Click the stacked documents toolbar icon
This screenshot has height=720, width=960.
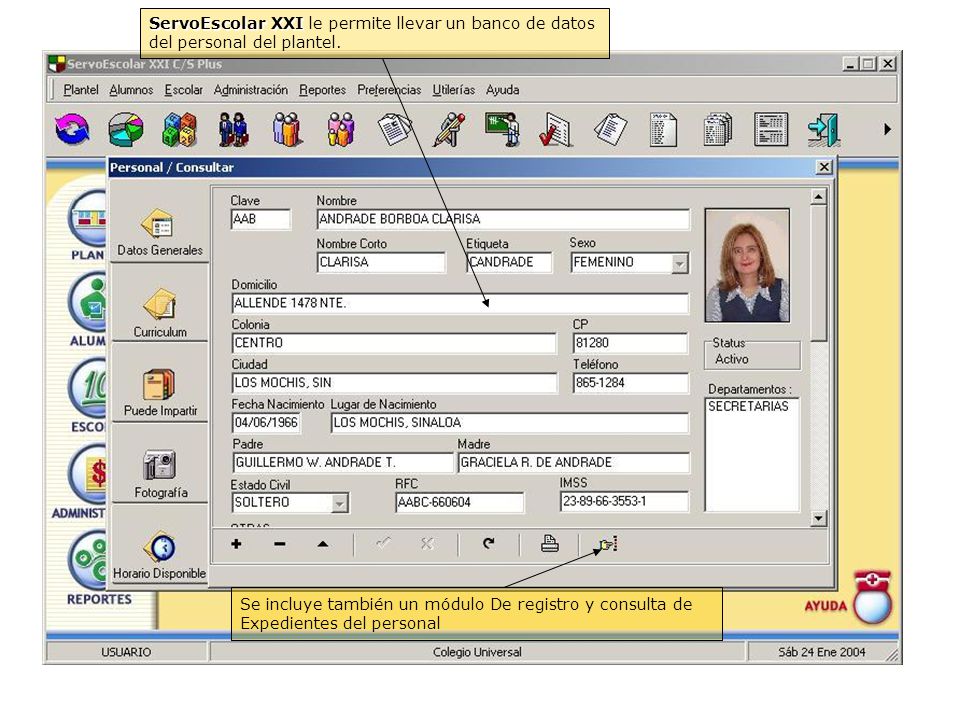(394, 129)
